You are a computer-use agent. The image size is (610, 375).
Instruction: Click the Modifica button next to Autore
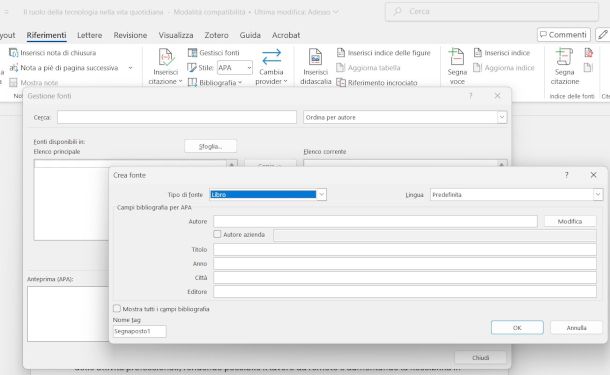tap(570, 221)
